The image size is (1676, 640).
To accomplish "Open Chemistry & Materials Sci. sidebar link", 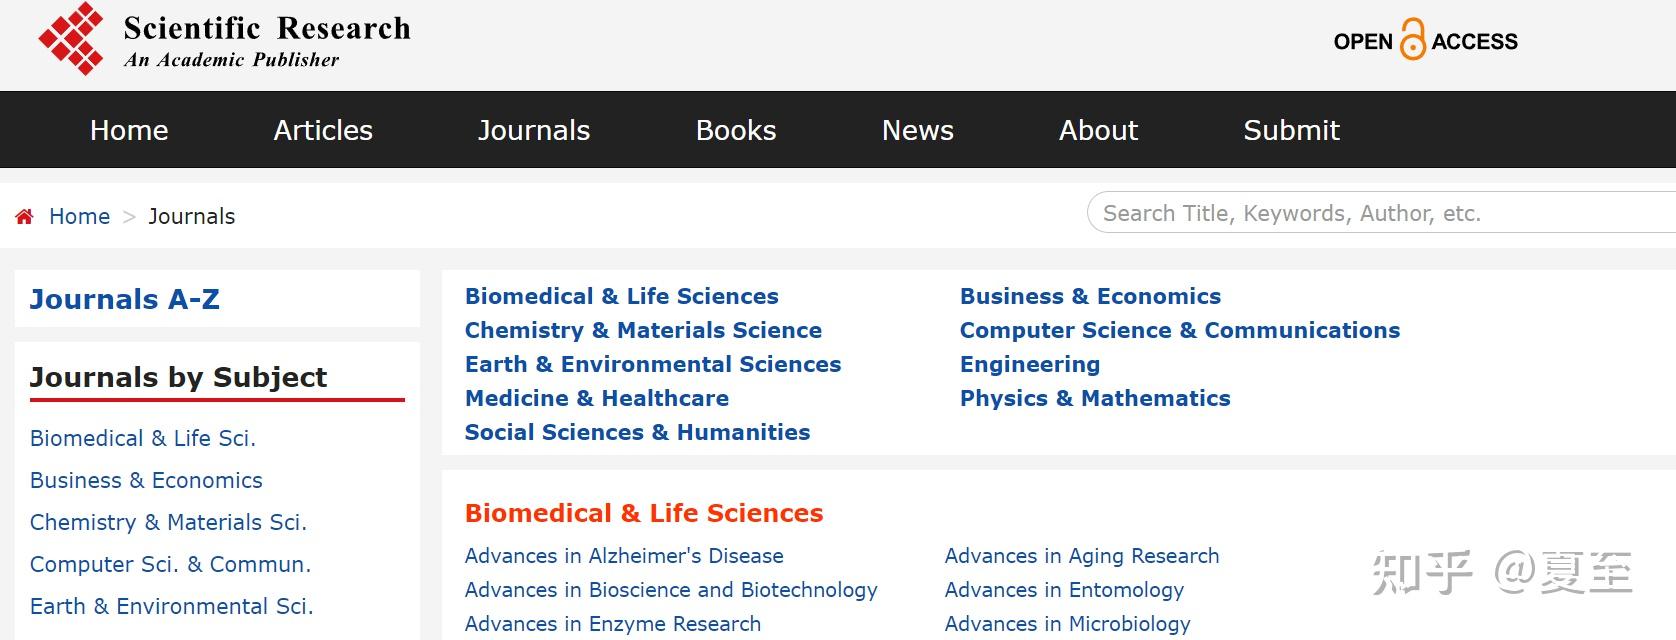I will [x=168, y=522].
